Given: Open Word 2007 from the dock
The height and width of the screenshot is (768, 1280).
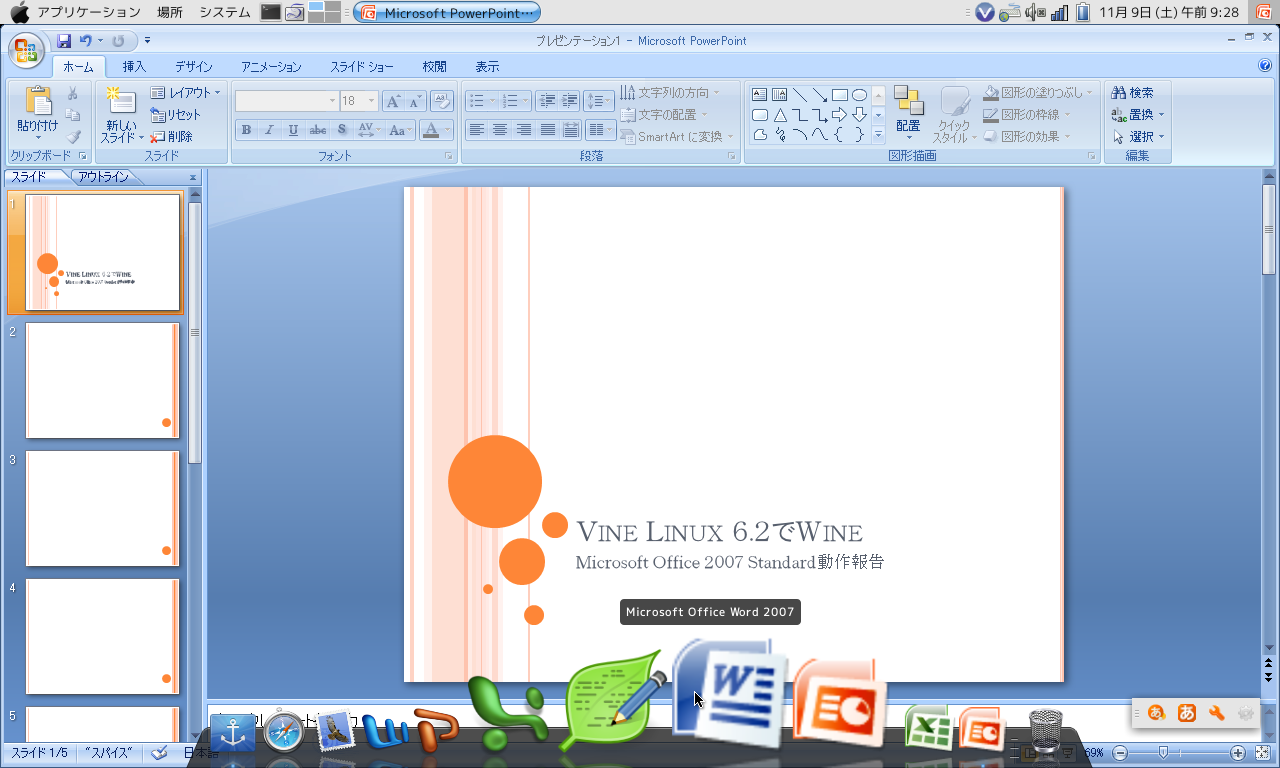Looking at the screenshot, I should [x=731, y=693].
